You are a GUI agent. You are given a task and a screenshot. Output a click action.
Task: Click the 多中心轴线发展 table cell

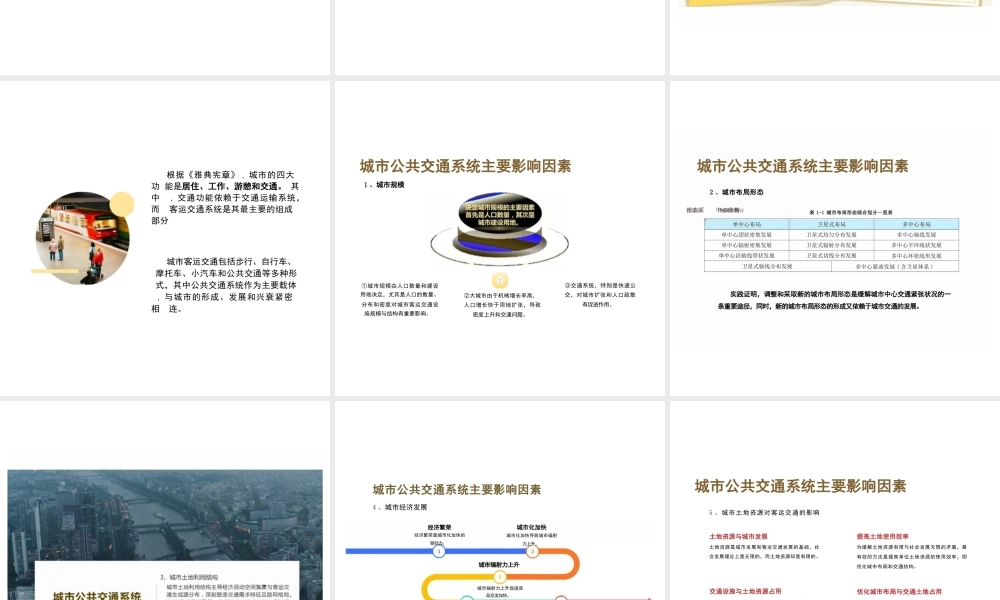(x=916, y=235)
